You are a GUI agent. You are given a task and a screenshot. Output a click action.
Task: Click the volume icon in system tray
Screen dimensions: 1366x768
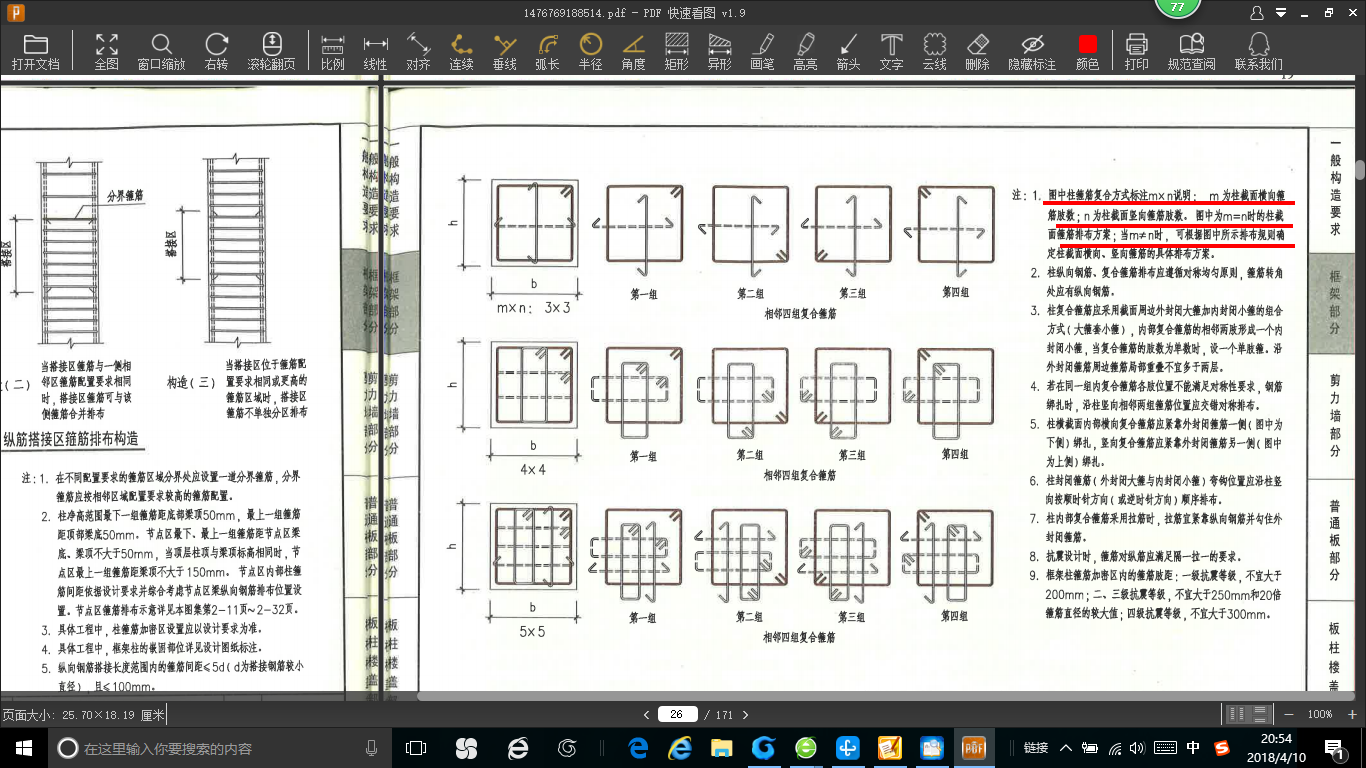click(x=1138, y=747)
